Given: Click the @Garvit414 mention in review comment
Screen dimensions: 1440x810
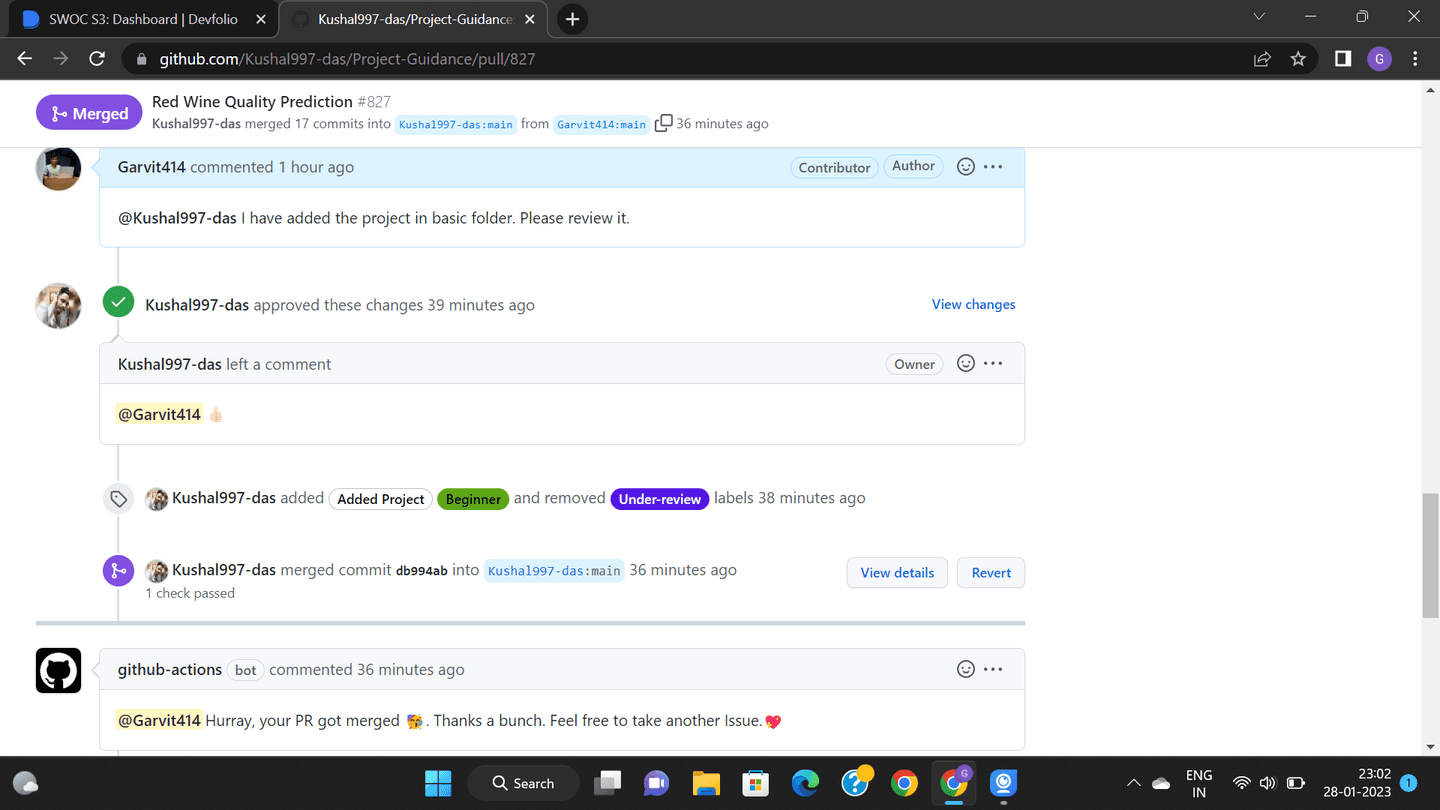Looking at the screenshot, I should (x=160, y=414).
